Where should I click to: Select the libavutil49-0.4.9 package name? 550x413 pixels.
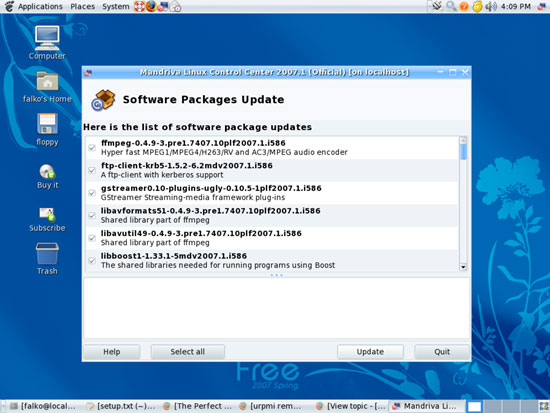click(201, 233)
